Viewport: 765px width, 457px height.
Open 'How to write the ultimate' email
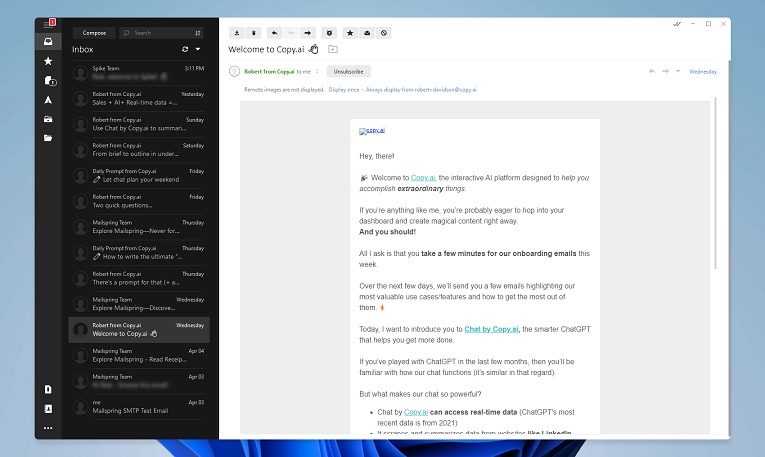click(x=139, y=253)
